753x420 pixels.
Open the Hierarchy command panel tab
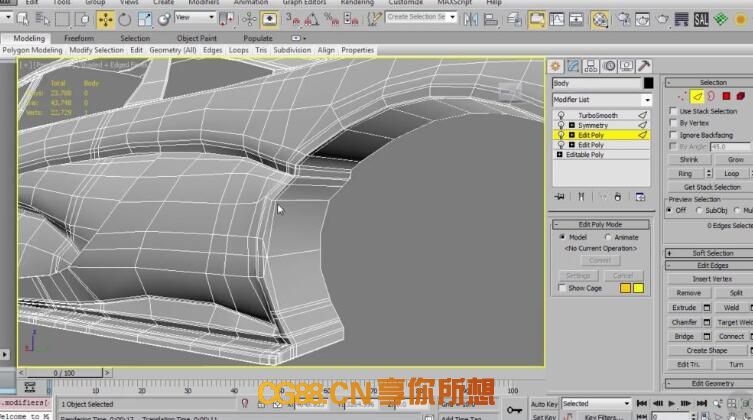point(591,66)
